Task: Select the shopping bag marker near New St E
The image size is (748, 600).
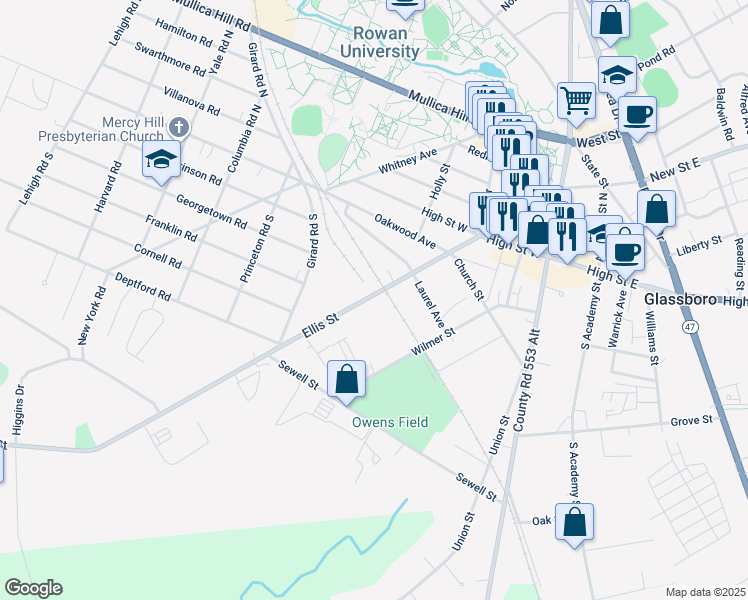Action: tap(656, 210)
